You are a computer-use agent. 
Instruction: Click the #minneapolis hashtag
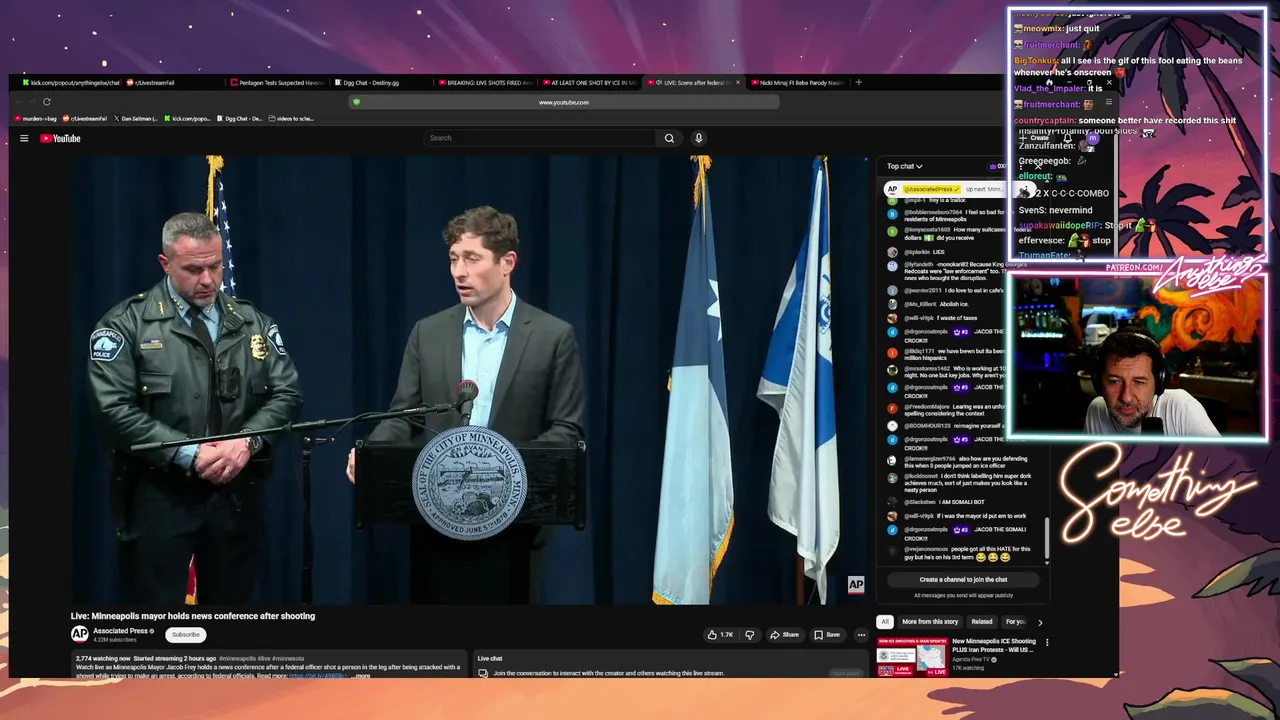(x=236, y=659)
